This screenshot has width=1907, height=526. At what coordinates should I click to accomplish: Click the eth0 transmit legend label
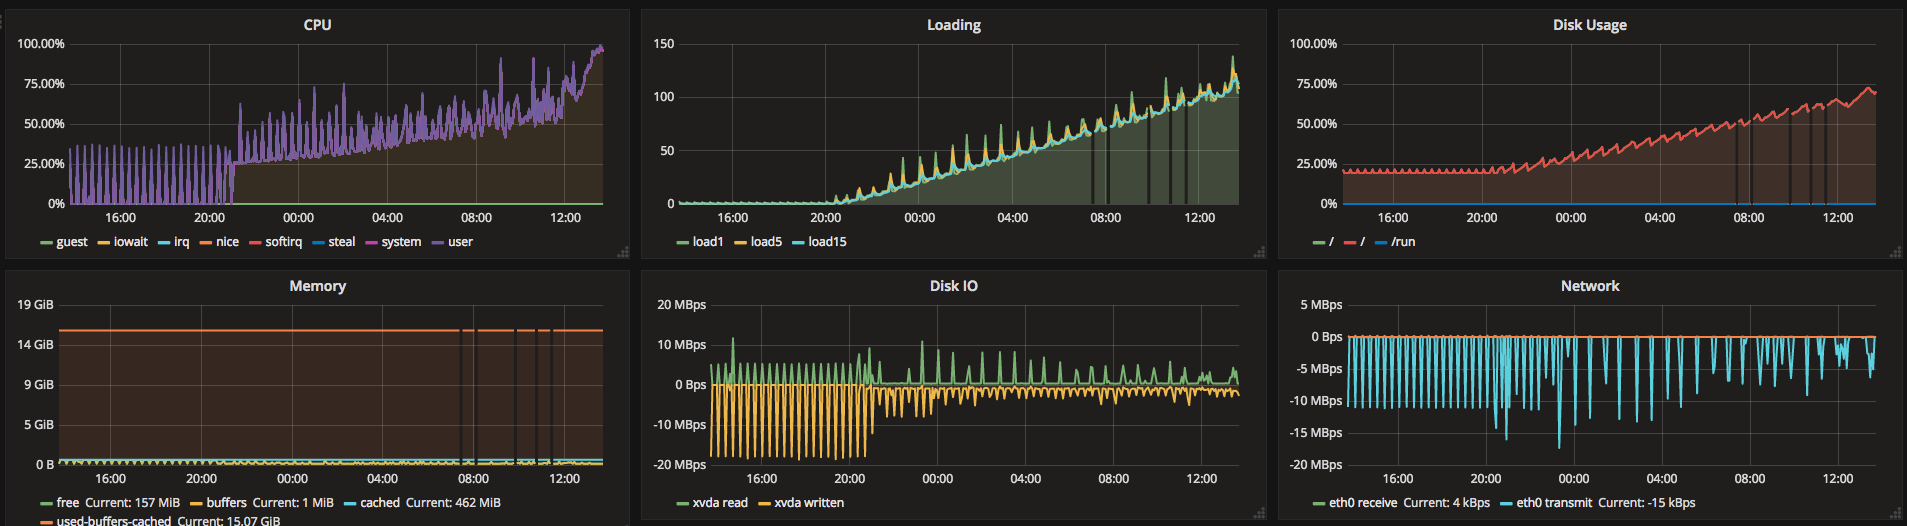(1554, 503)
